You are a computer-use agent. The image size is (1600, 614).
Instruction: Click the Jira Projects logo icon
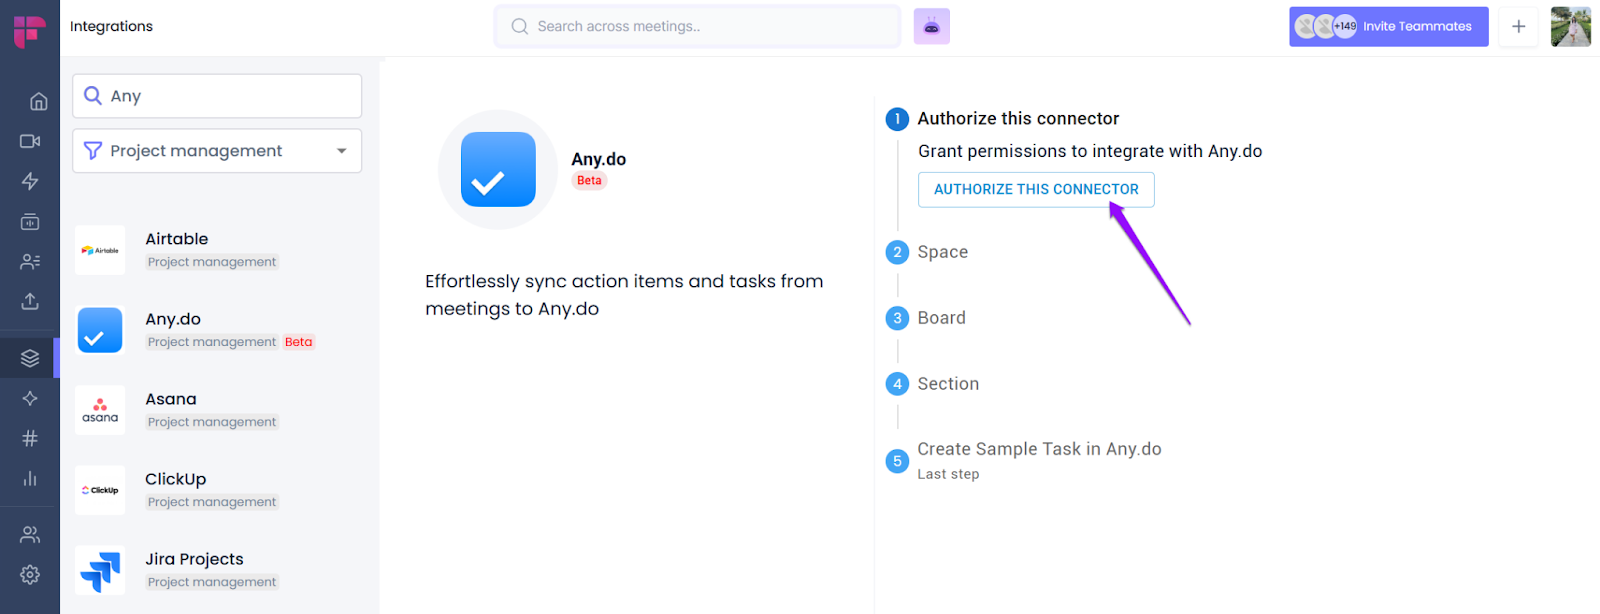click(x=100, y=570)
